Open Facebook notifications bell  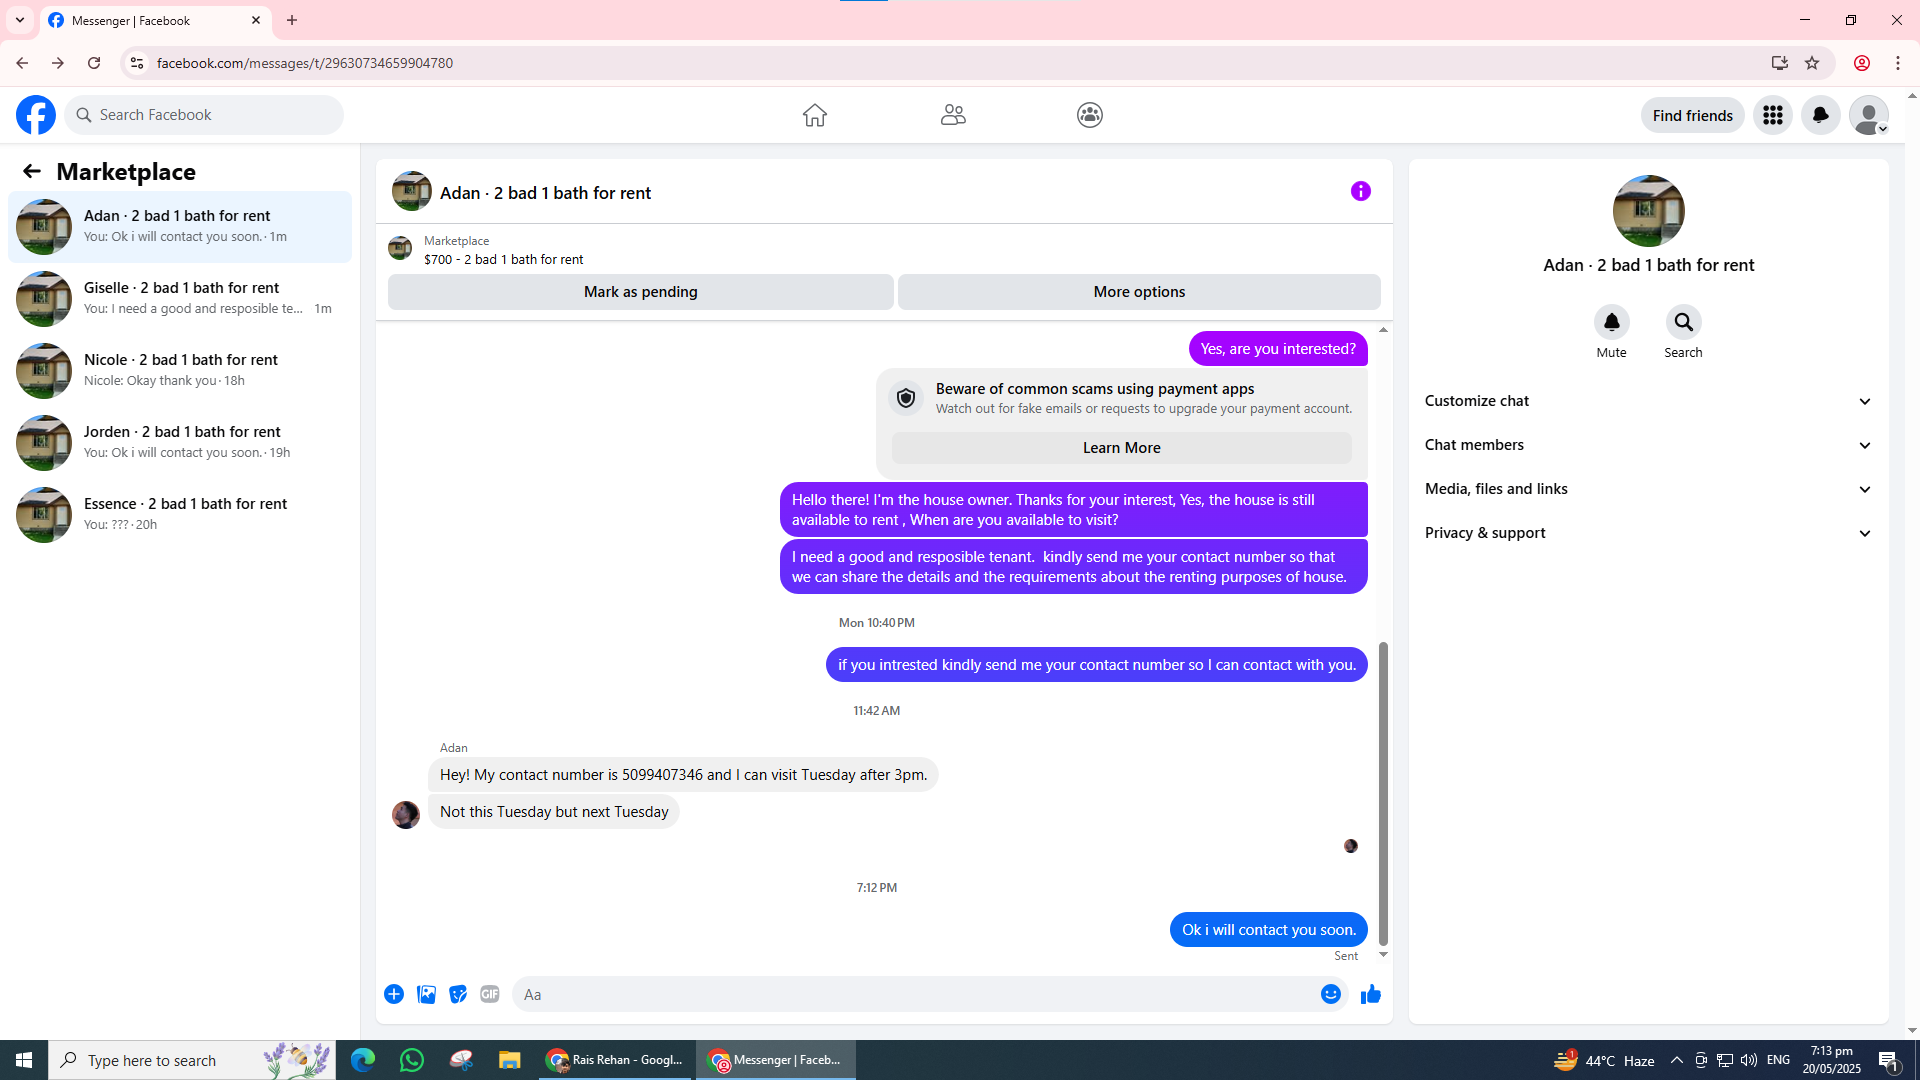(1820, 115)
